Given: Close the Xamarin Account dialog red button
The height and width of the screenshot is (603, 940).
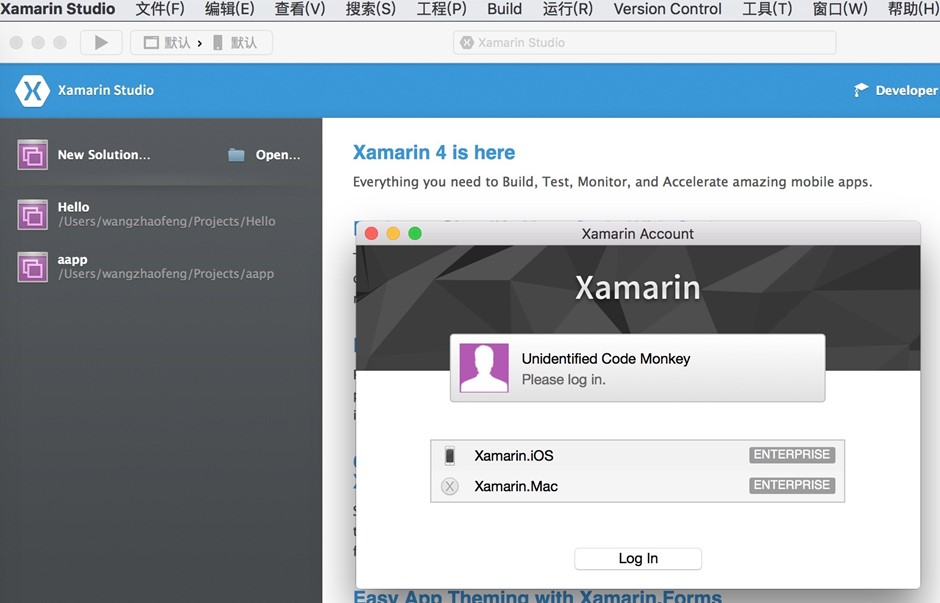Looking at the screenshot, I should point(371,233).
